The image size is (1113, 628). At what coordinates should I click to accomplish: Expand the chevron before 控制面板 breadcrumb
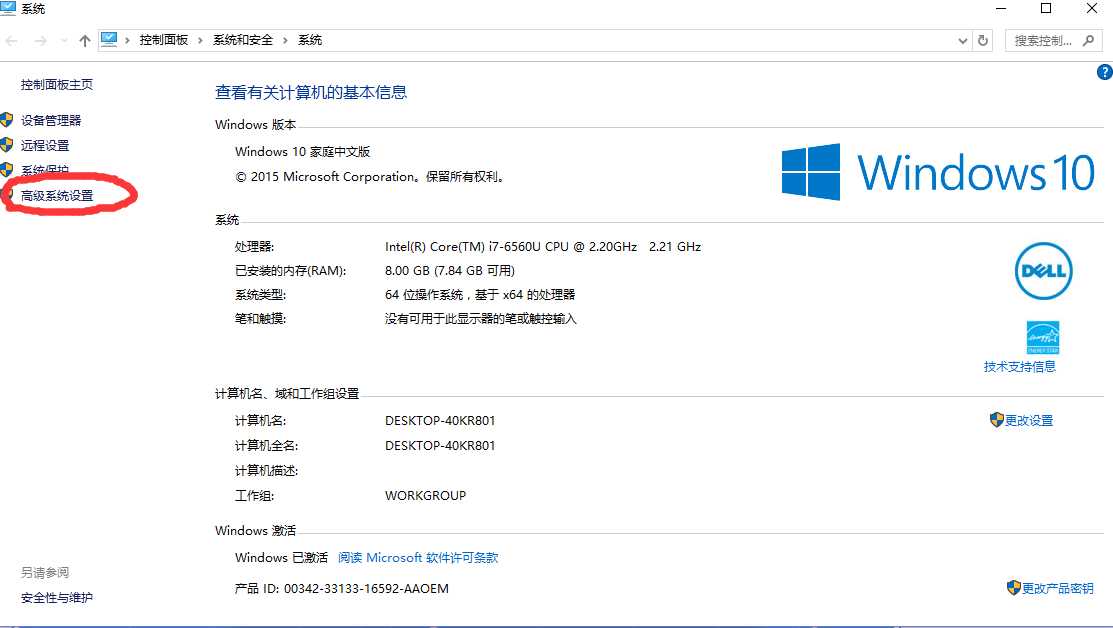click(128, 40)
